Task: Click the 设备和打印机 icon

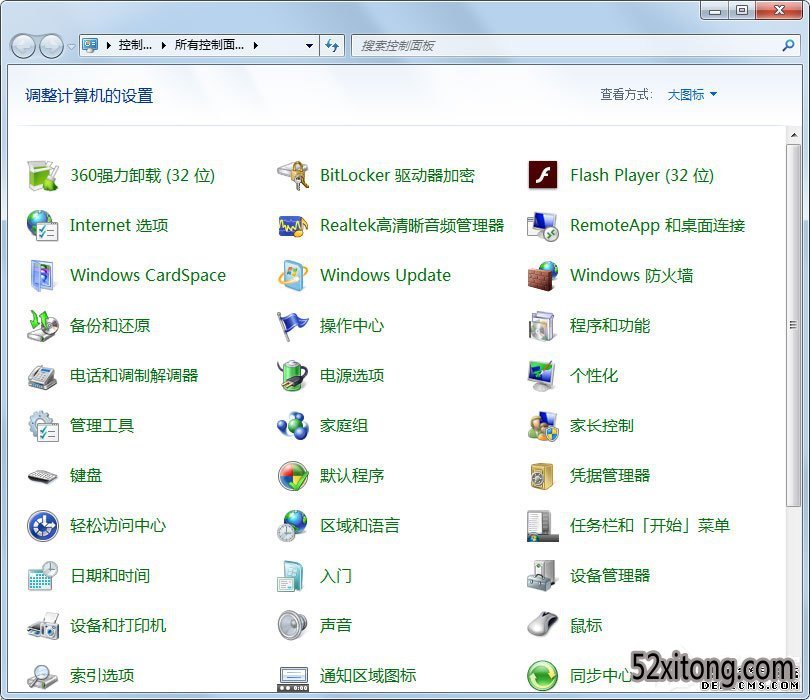Action: pos(43,625)
